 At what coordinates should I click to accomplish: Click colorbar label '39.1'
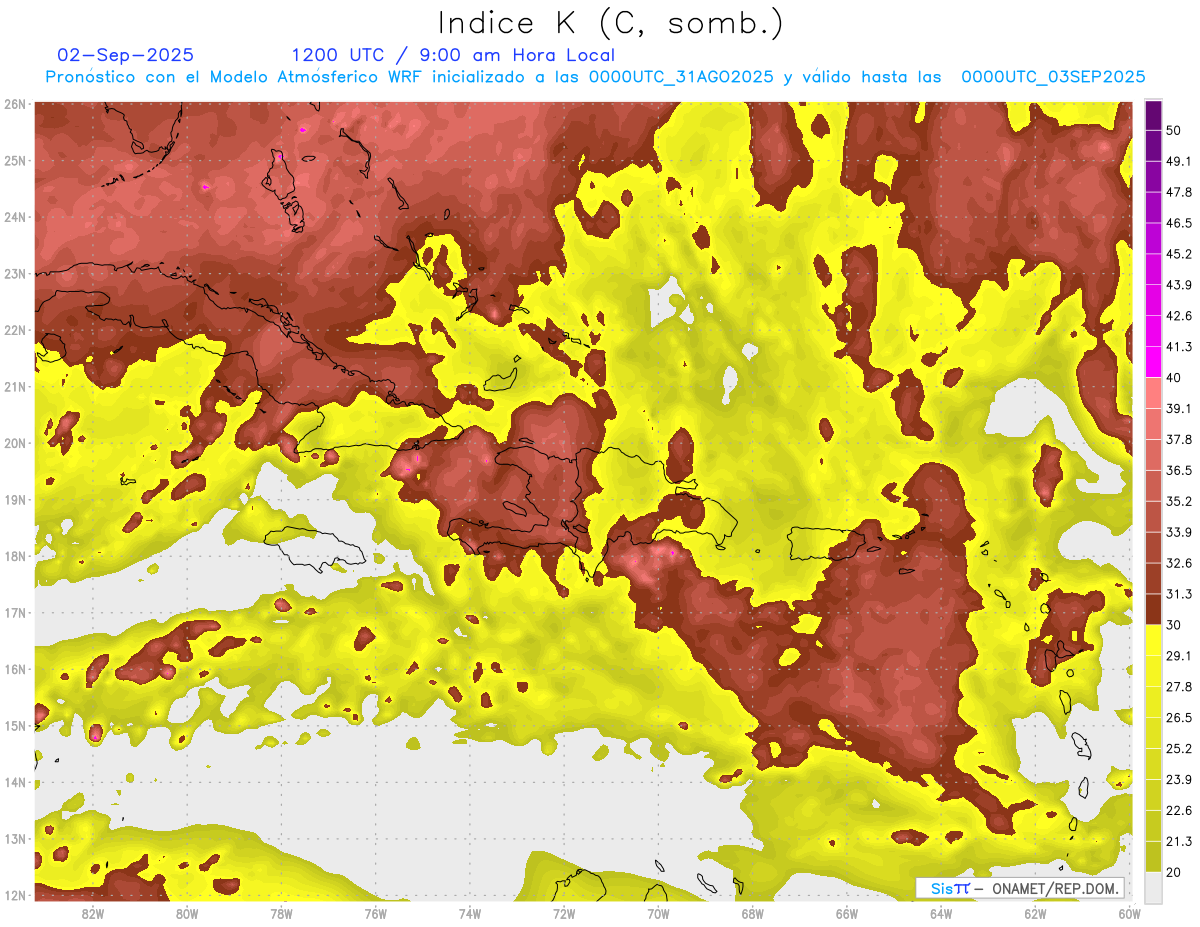tap(1179, 409)
